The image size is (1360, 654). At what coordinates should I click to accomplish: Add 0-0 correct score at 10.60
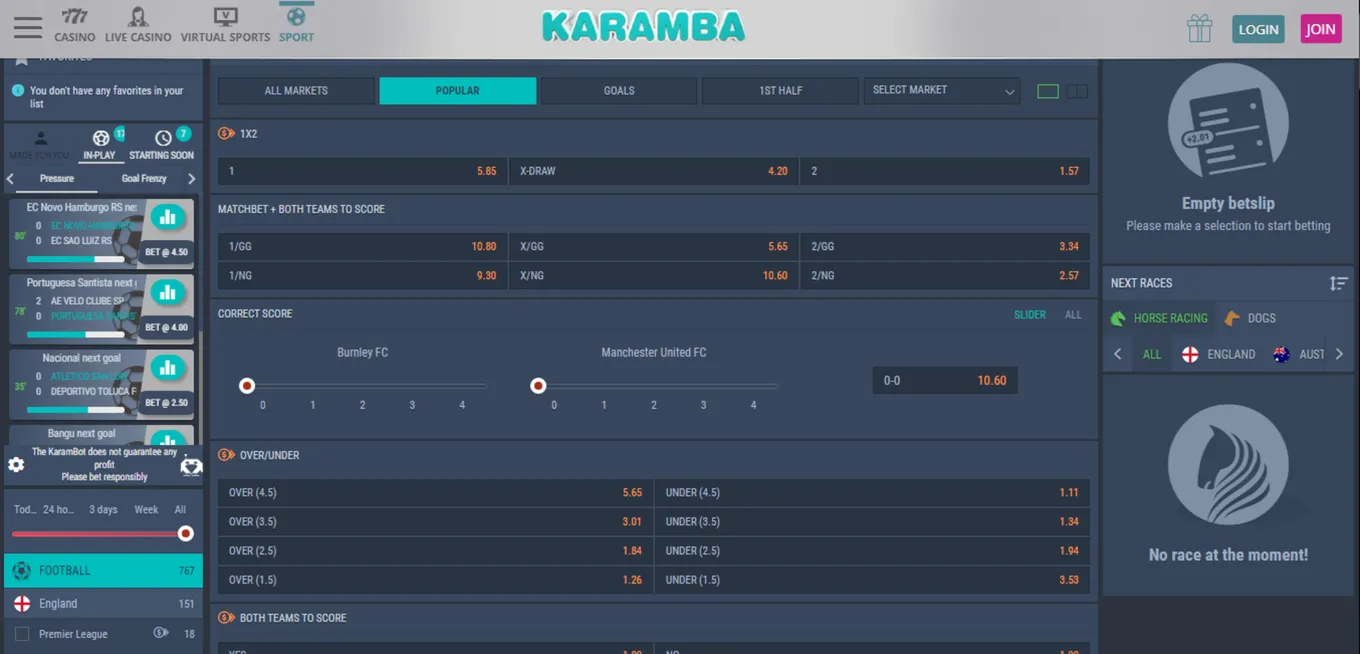point(945,381)
